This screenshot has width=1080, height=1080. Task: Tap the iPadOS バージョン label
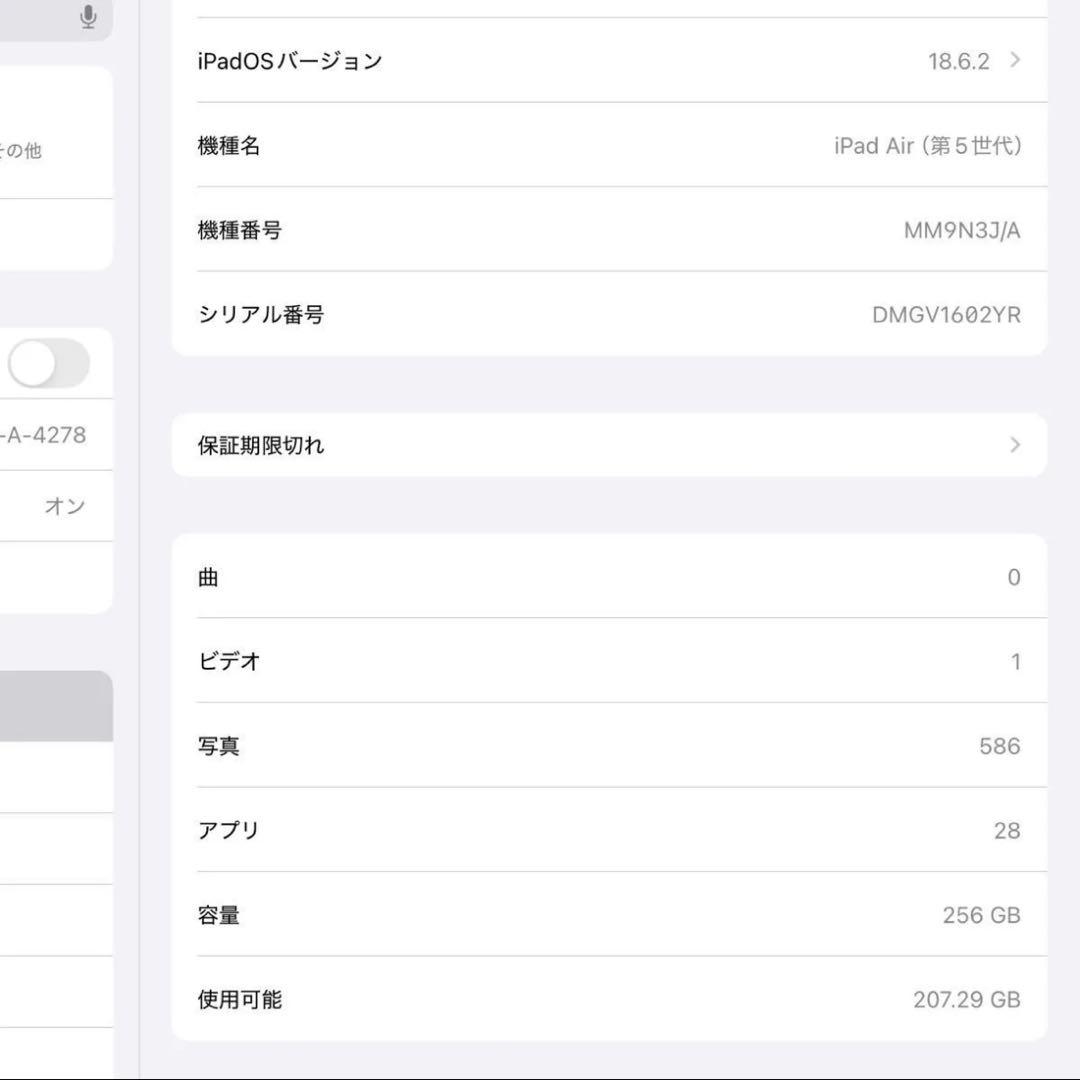click(x=289, y=60)
